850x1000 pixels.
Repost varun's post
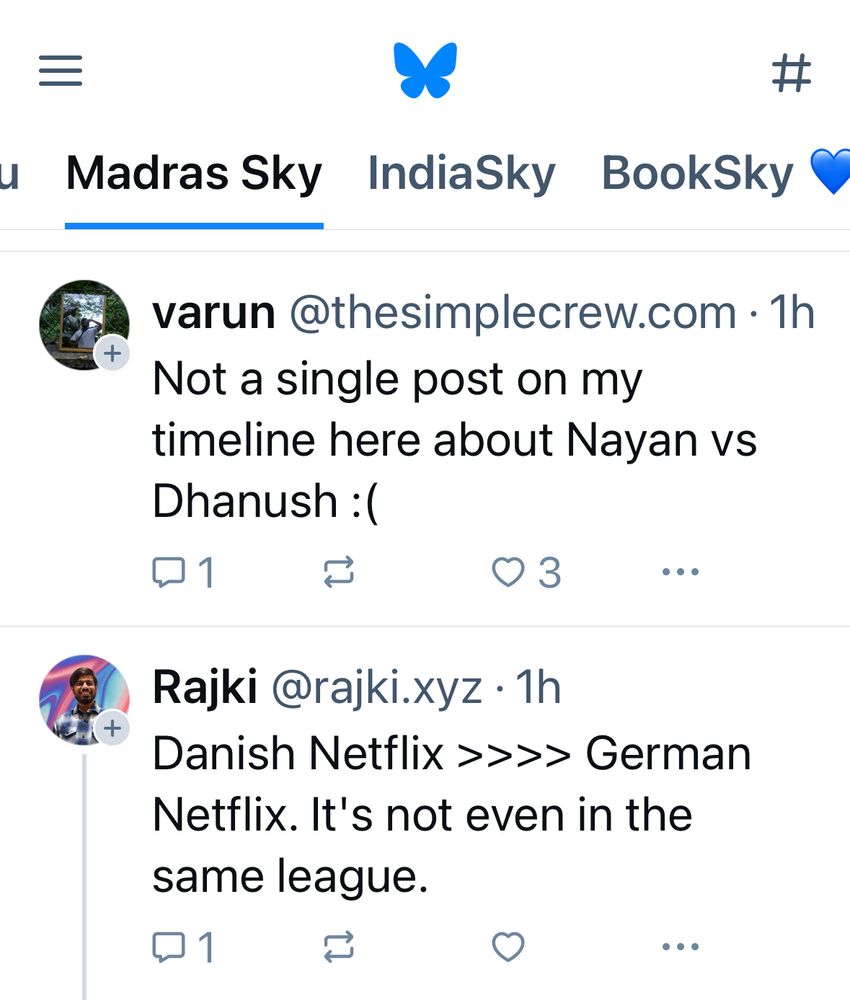[x=339, y=572]
